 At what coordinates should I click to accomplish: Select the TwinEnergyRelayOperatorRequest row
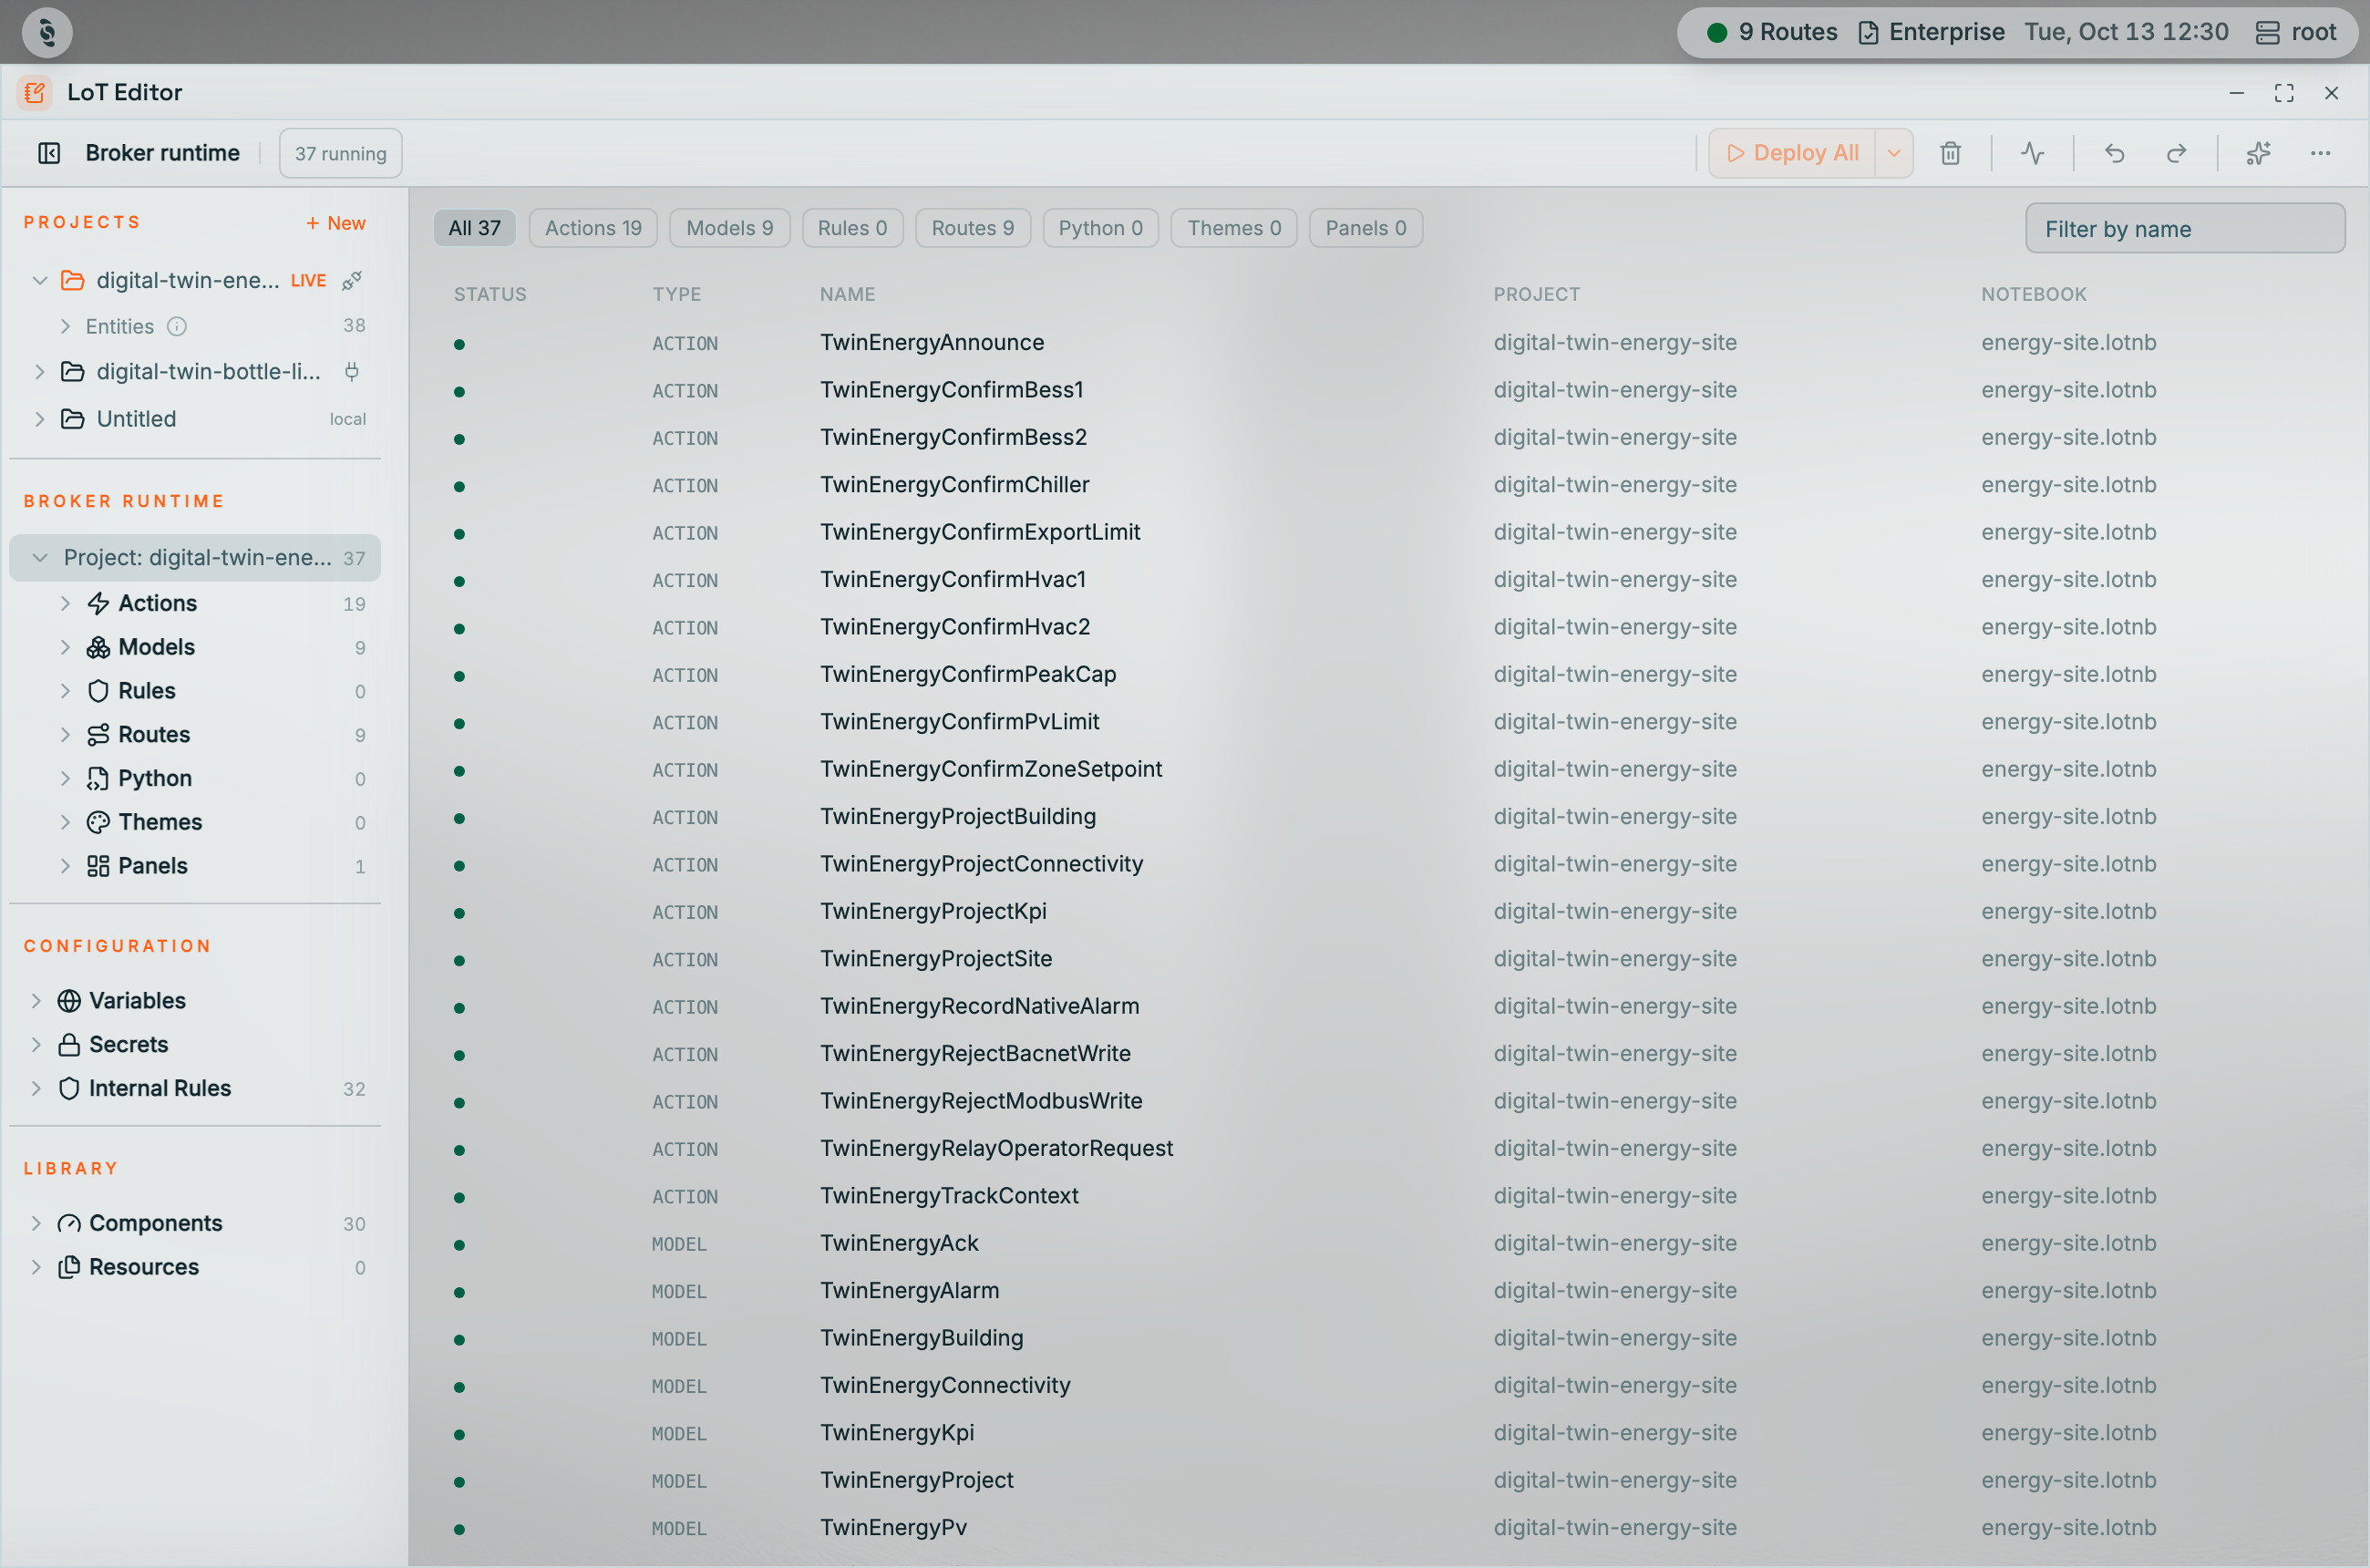(x=1390, y=1149)
